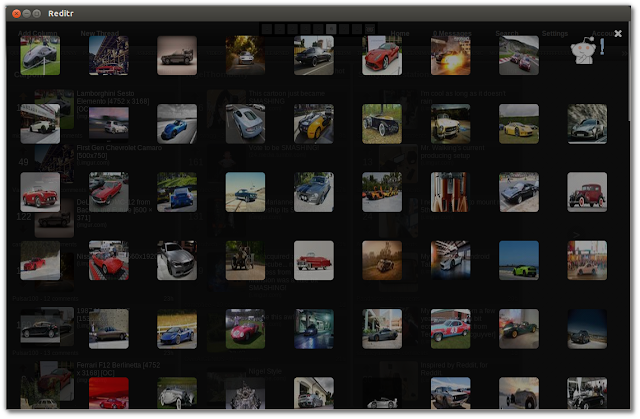
Task: Open the white vintage roadster thumbnail
Action: pyautogui.click(x=177, y=393)
